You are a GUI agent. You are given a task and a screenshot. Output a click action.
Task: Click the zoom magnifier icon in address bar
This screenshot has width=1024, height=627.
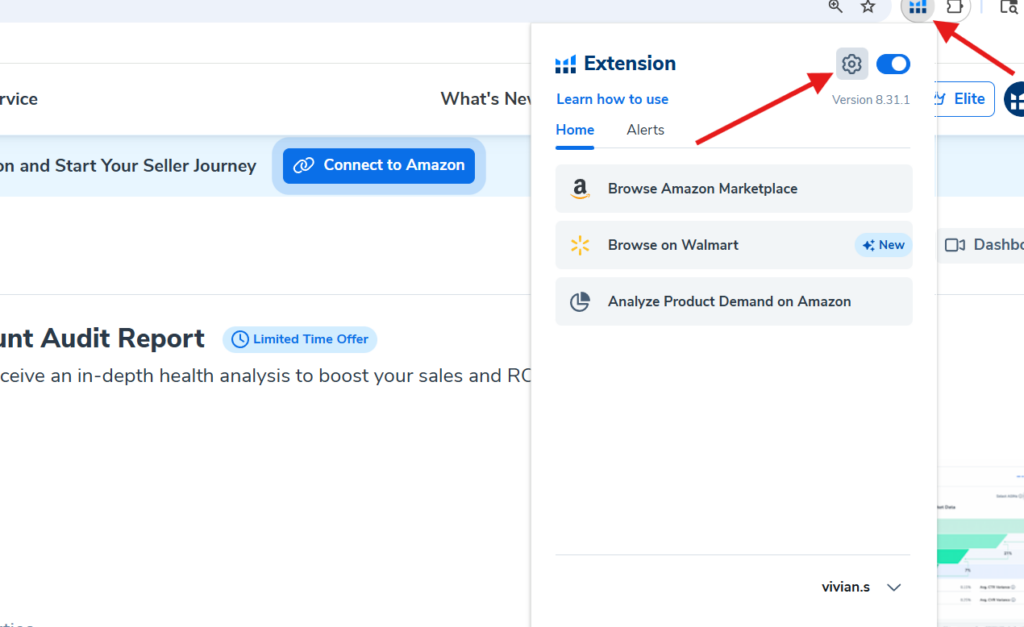click(836, 7)
